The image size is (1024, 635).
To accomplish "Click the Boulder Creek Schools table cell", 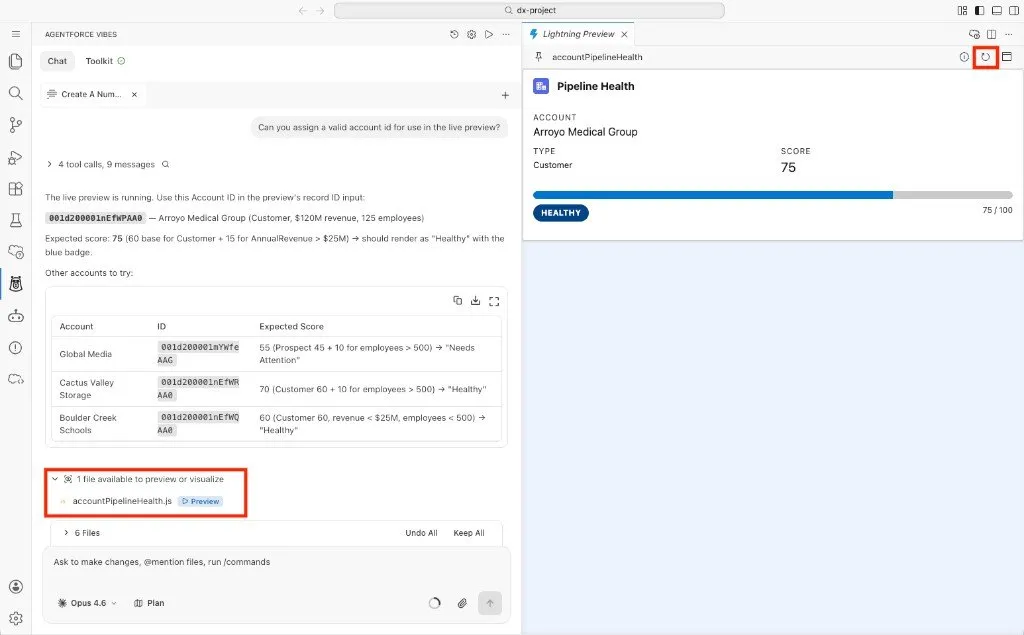I will pyautogui.click(x=88, y=424).
